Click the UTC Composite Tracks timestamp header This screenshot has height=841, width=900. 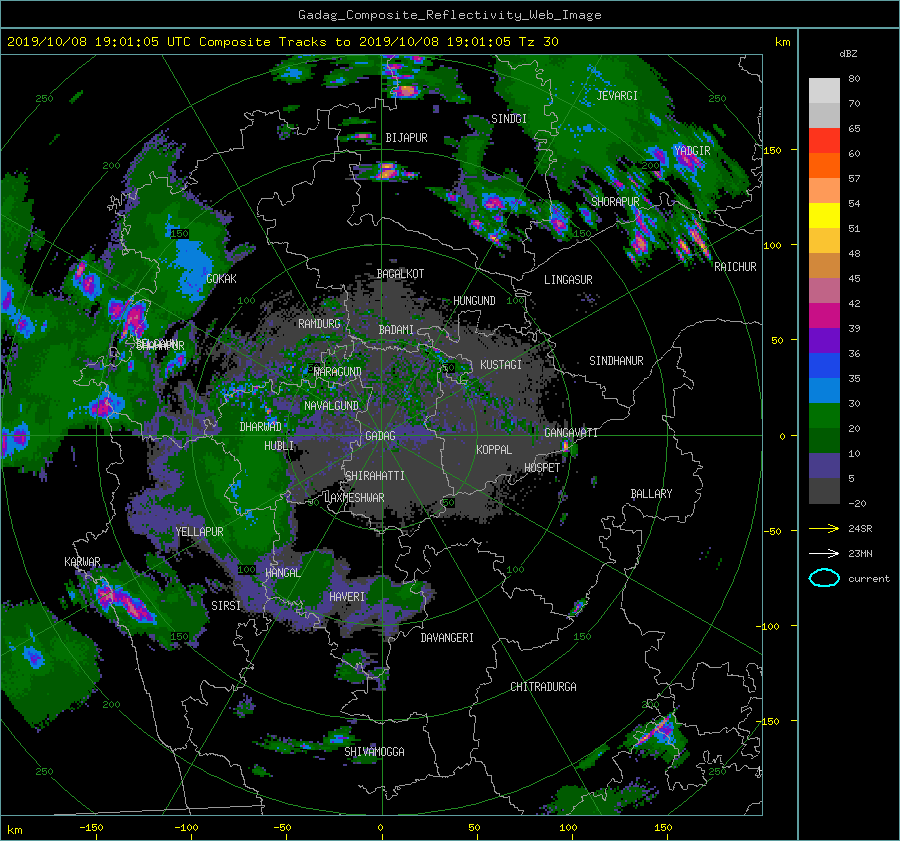click(282, 42)
